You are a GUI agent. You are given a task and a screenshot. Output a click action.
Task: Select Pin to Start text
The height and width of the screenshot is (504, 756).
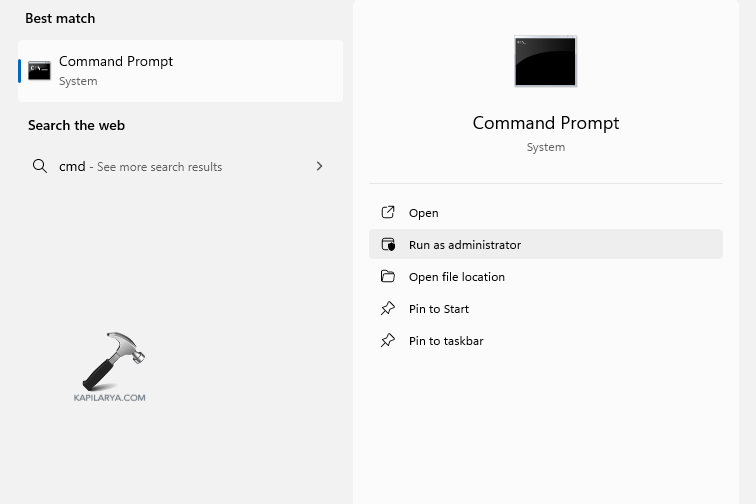(439, 309)
